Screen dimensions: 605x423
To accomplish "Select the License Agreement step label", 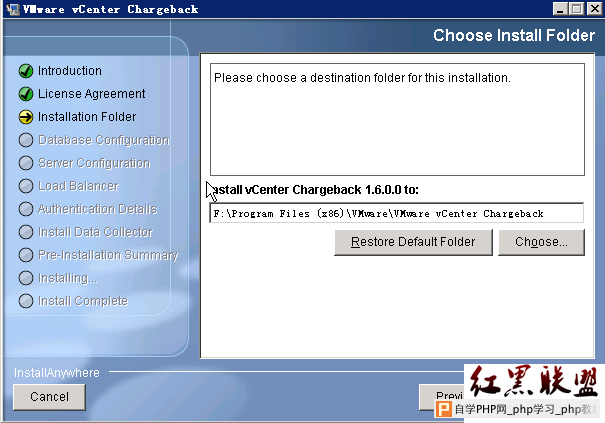I will pos(91,94).
